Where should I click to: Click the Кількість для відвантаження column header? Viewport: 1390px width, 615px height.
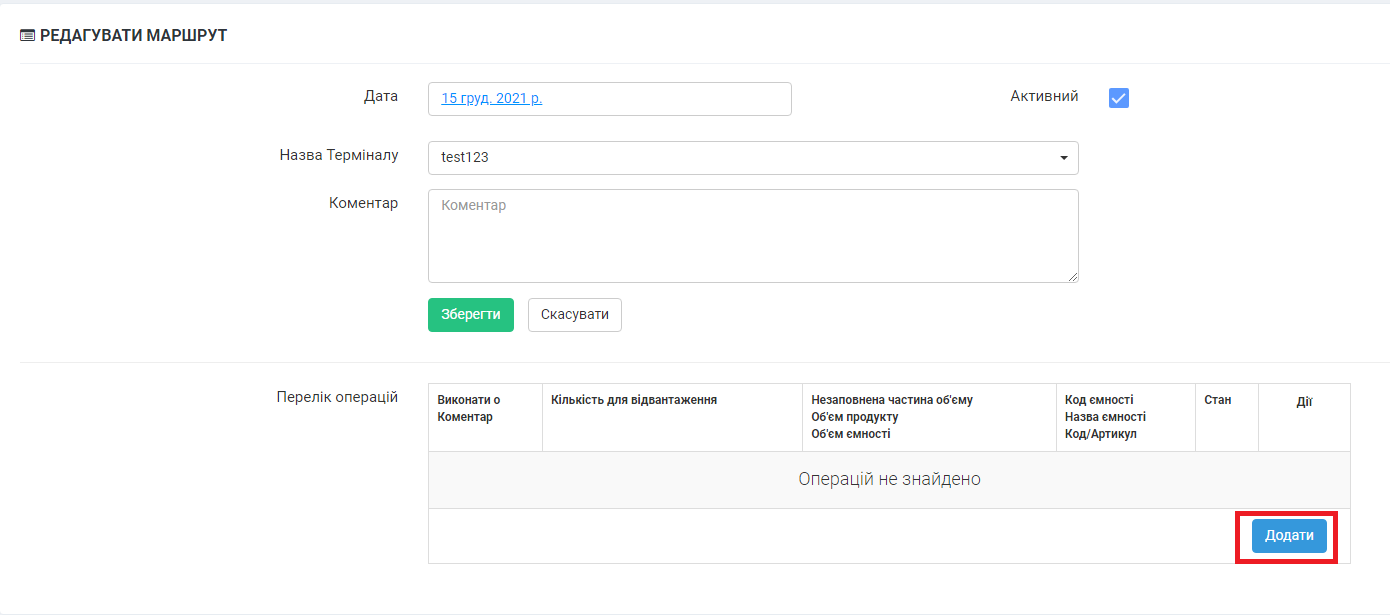tap(634, 400)
